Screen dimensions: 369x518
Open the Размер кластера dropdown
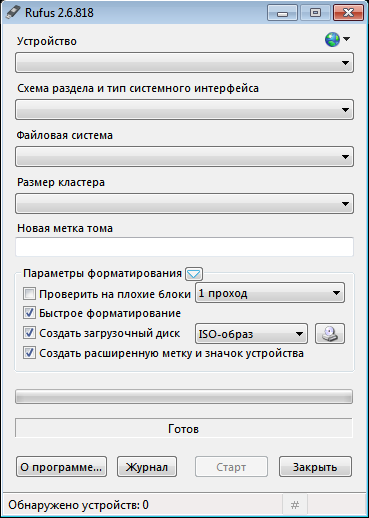[184, 204]
